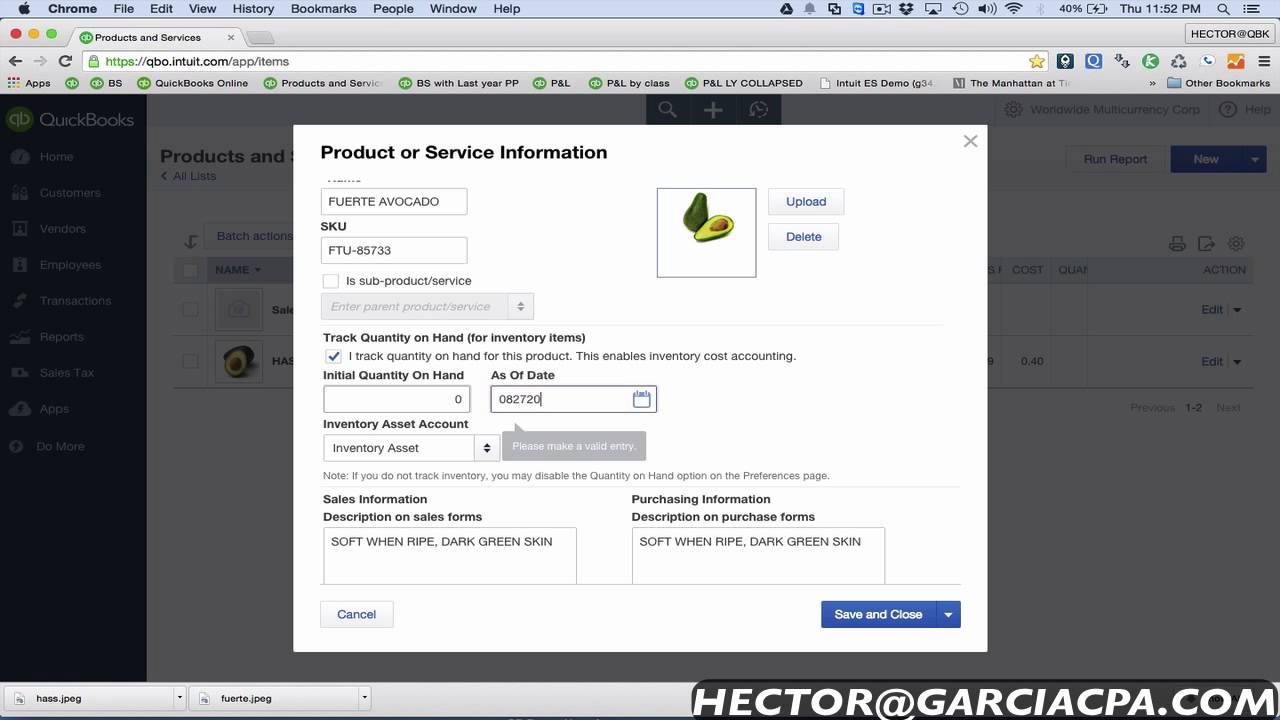The width and height of the screenshot is (1280, 720).
Task: Open the P&L by class bookmark
Action: coord(629,83)
